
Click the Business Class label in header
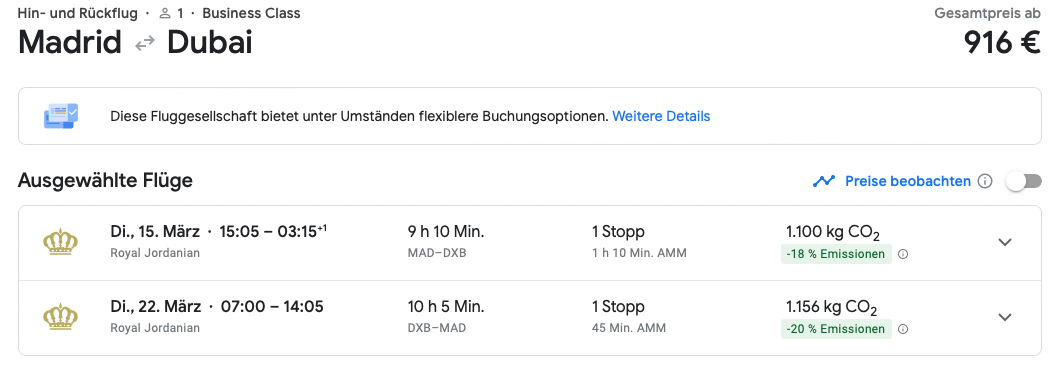[x=251, y=13]
